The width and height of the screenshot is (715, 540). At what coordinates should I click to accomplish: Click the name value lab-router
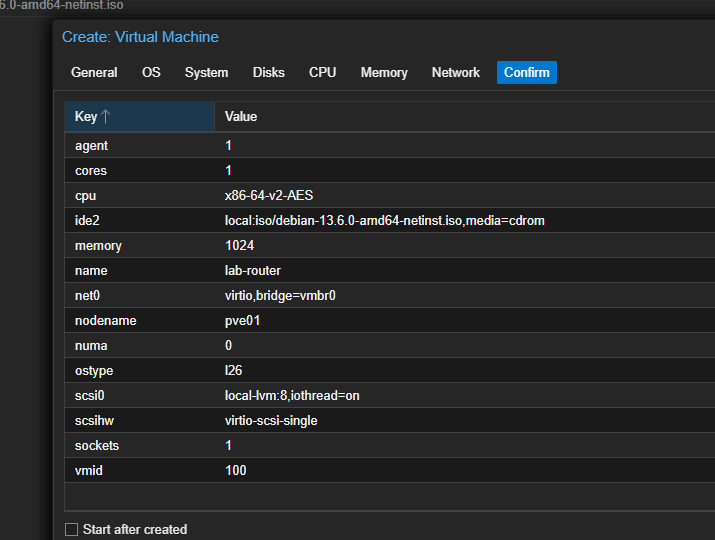click(x=253, y=270)
